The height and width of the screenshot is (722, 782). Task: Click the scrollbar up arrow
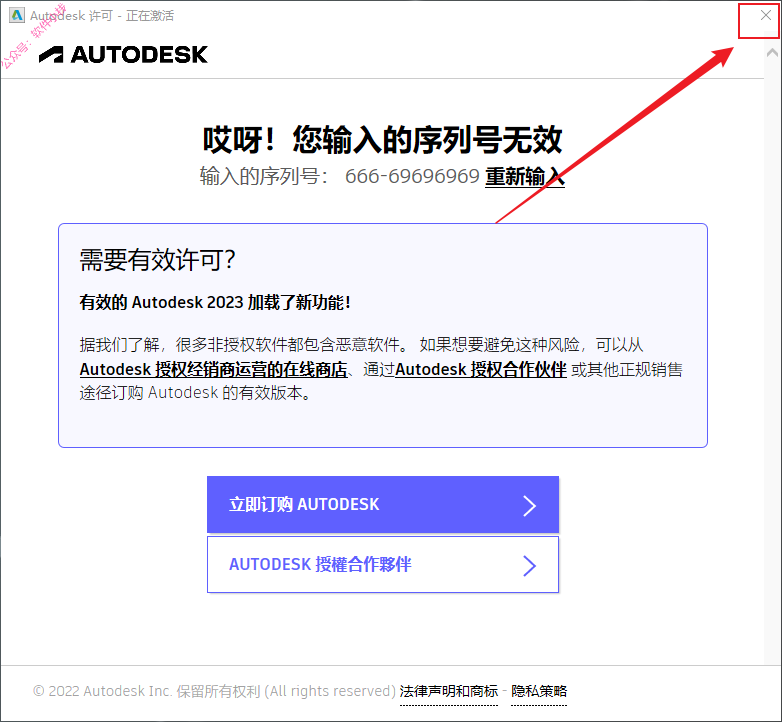click(772, 52)
